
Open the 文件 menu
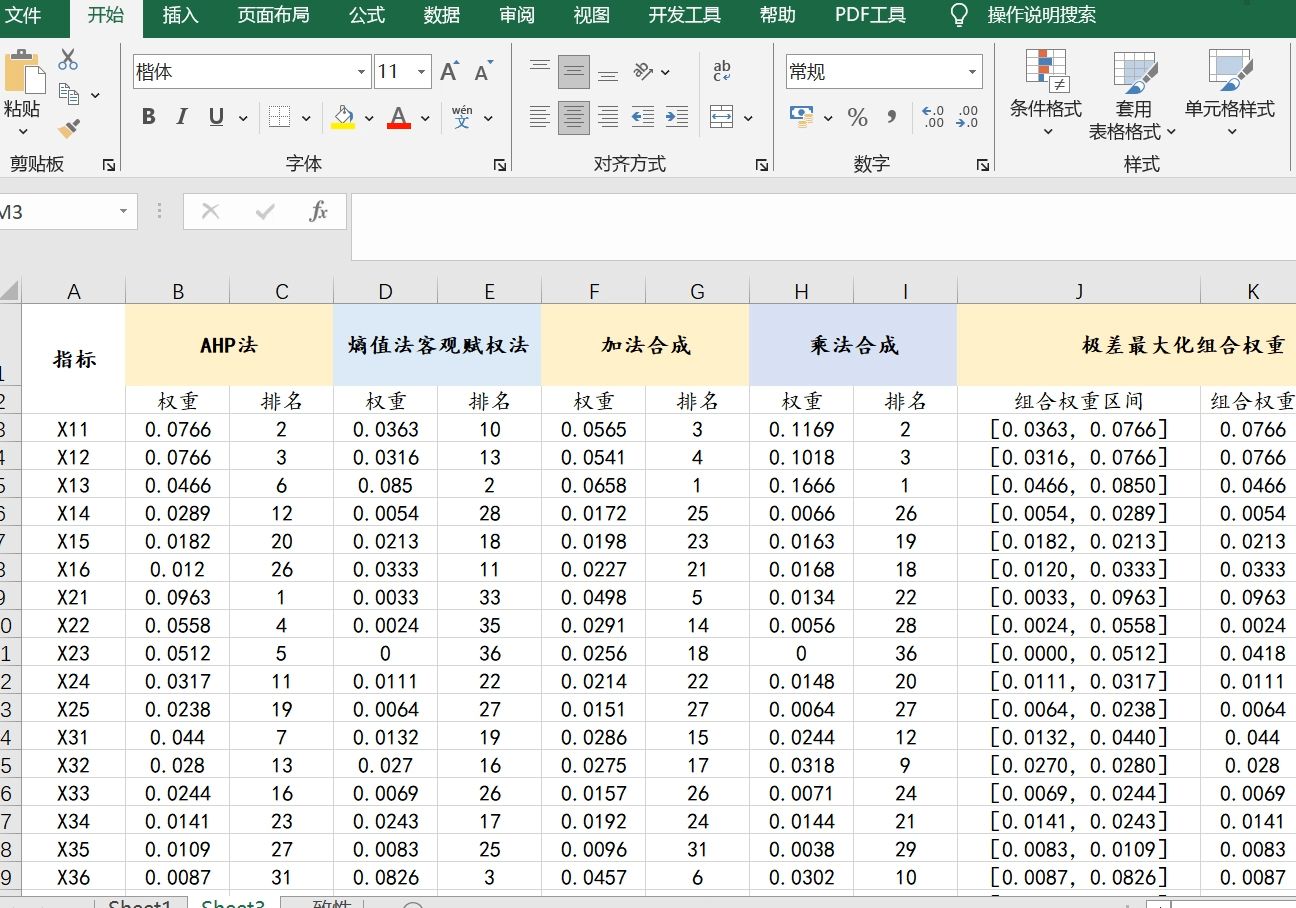(23, 15)
